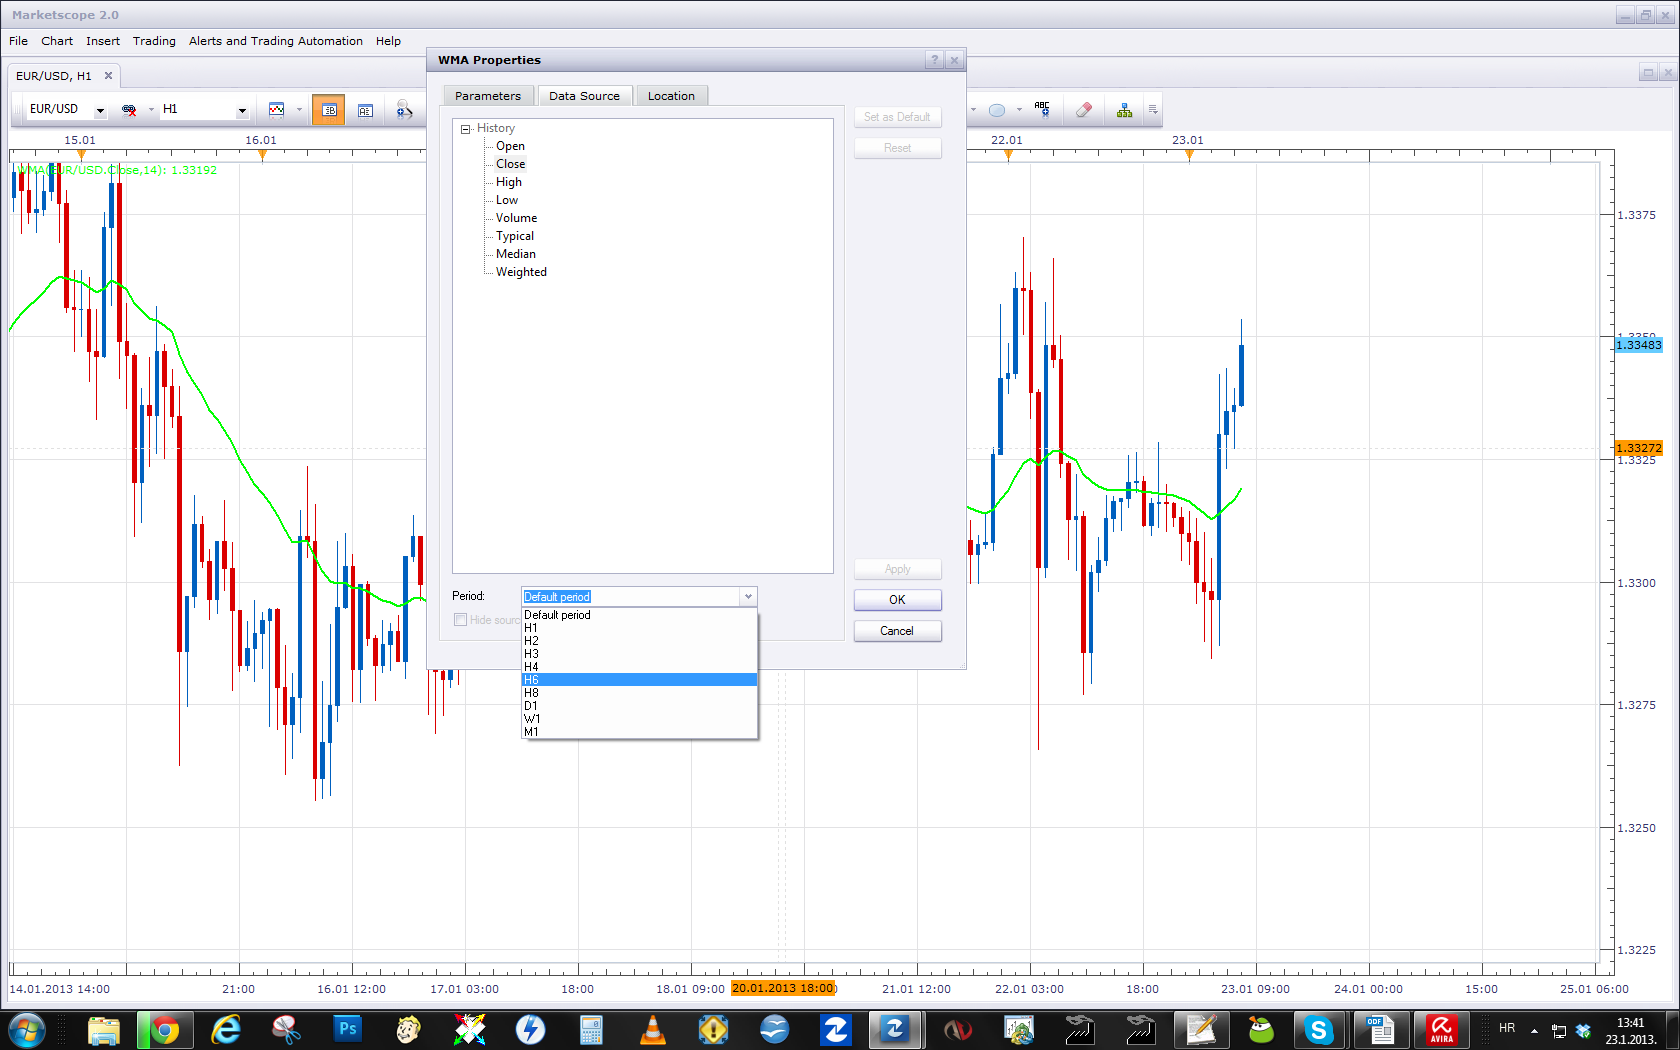The width and height of the screenshot is (1680, 1050).
Task: Open Skype from the taskbar
Action: coord(1318,1029)
